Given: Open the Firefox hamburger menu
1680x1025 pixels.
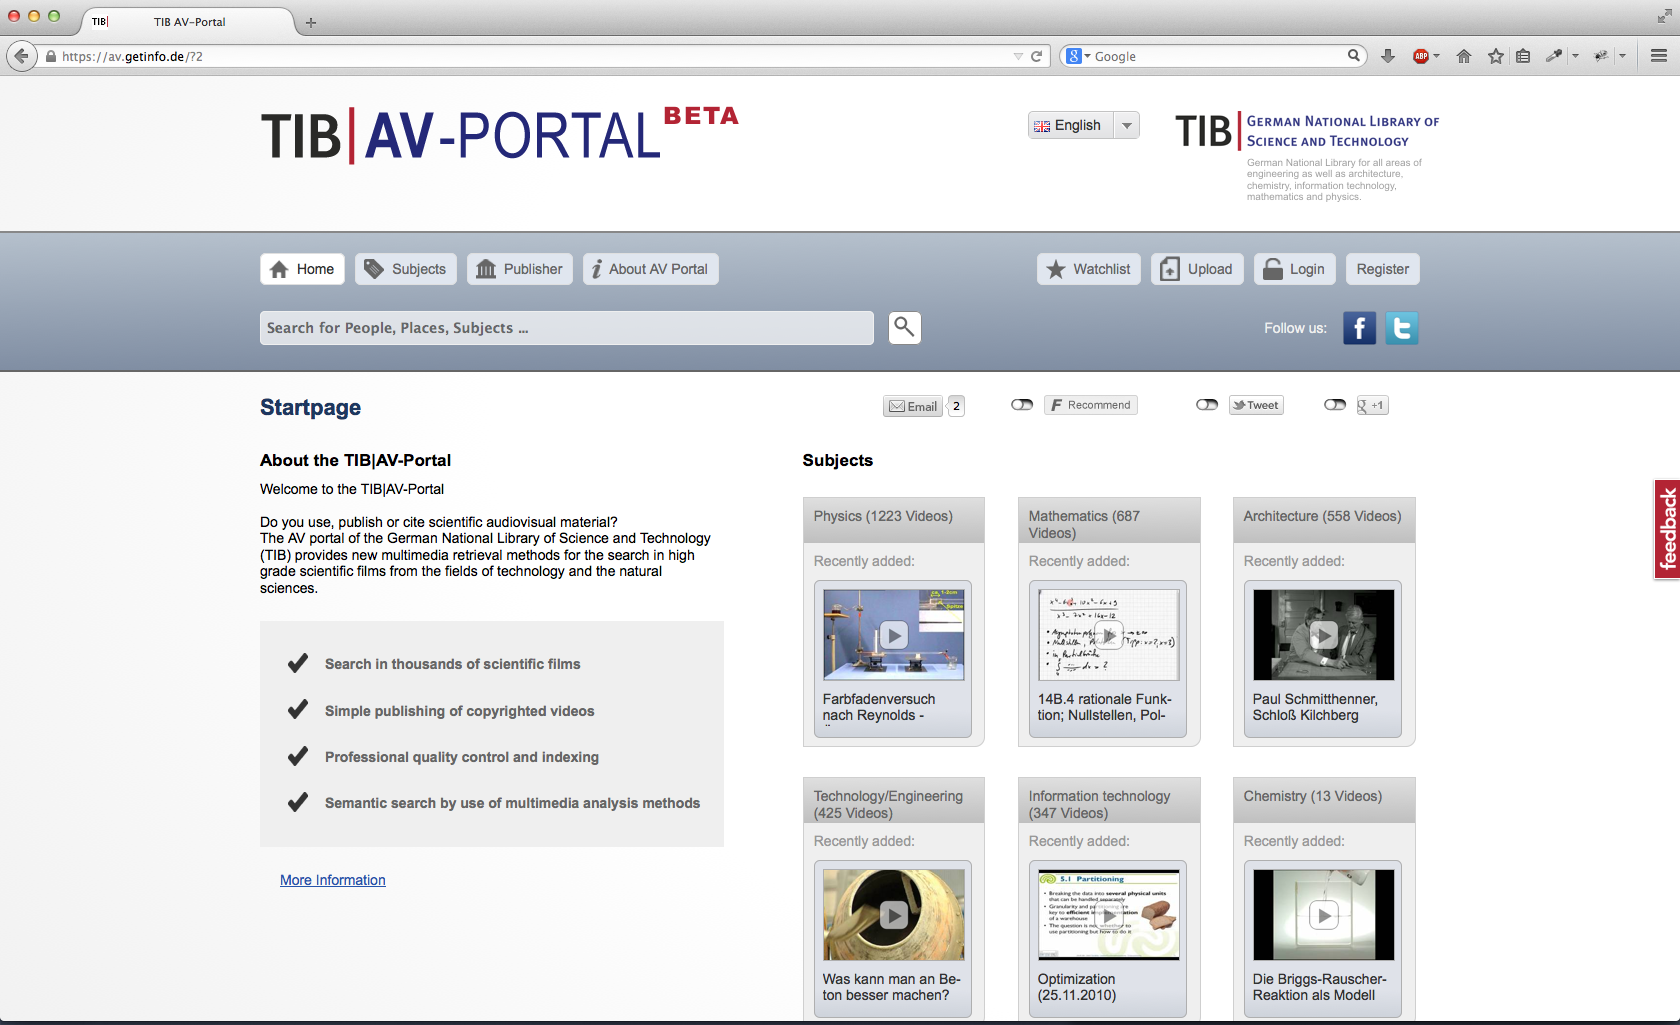Looking at the screenshot, I should pyautogui.click(x=1659, y=56).
